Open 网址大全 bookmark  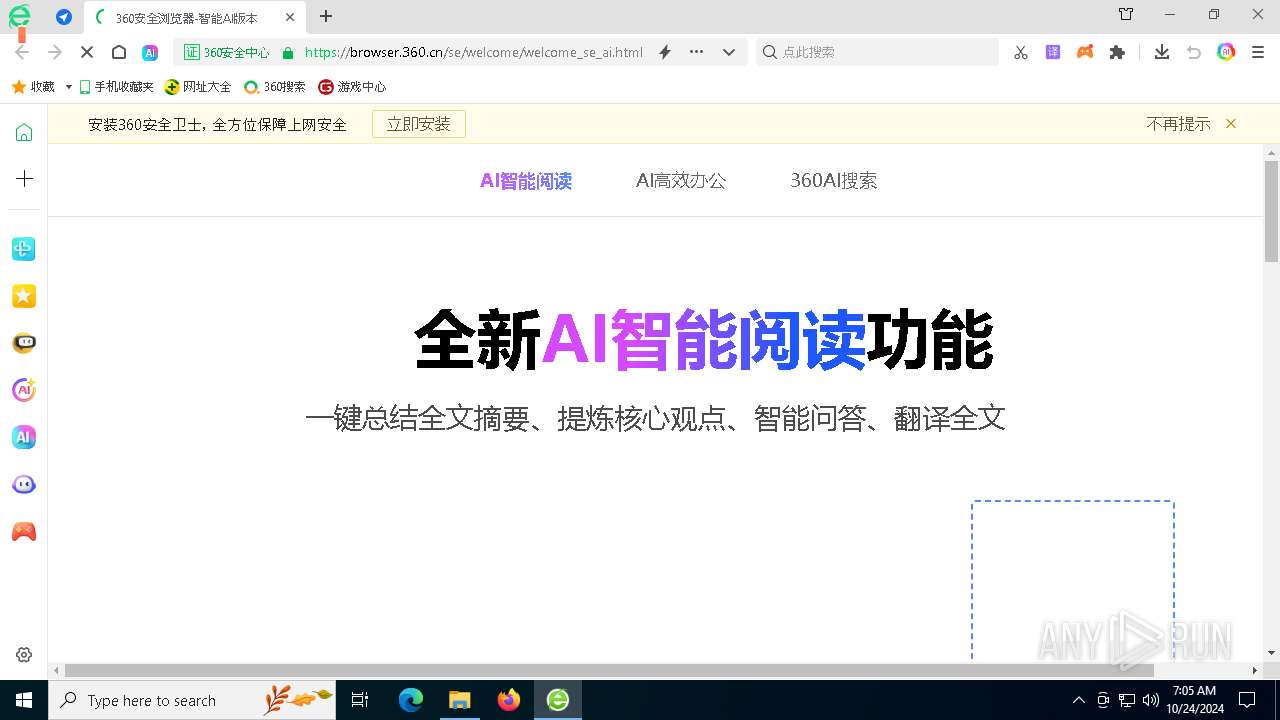click(x=198, y=87)
